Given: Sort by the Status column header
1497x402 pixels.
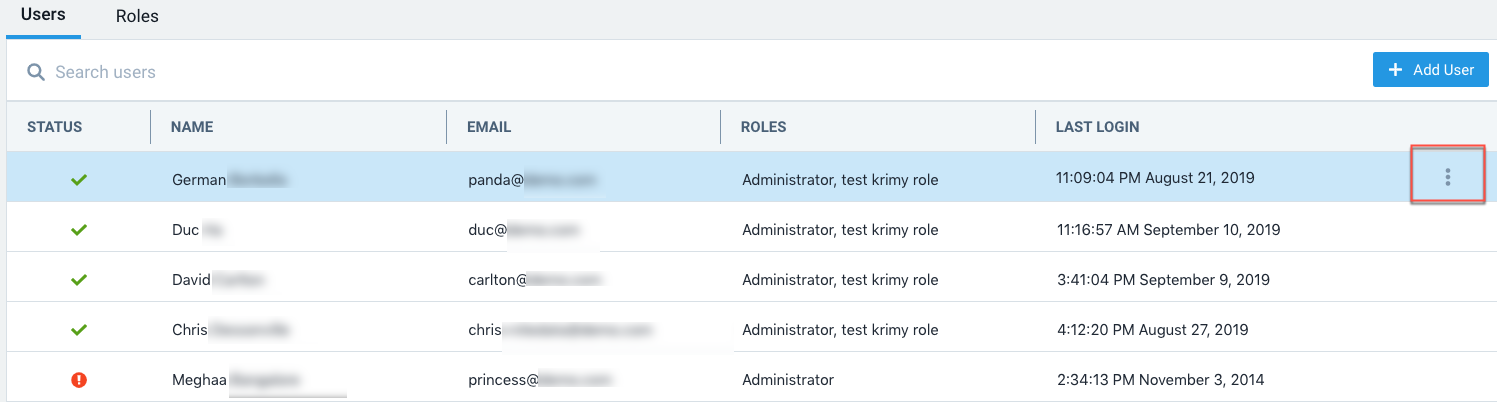Looking at the screenshot, I should 55,127.
